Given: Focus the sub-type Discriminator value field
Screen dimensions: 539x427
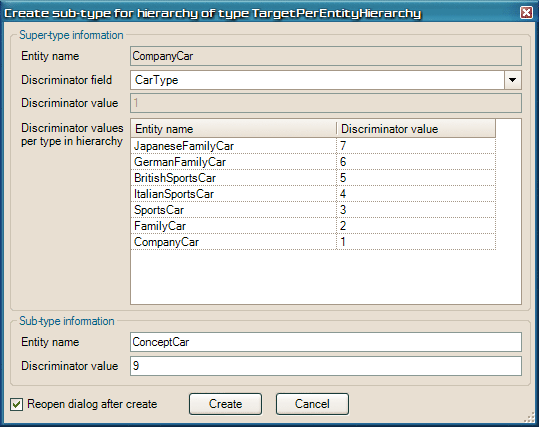Looking at the screenshot, I should coord(326,366).
